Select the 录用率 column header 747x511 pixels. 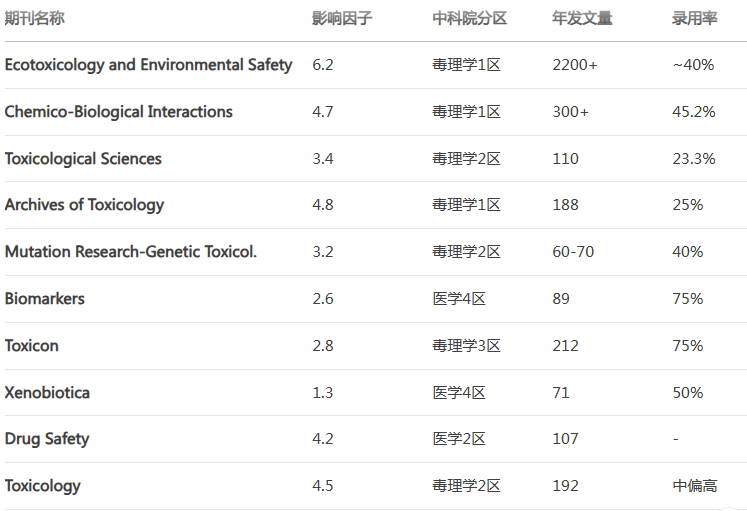click(x=695, y=18)
